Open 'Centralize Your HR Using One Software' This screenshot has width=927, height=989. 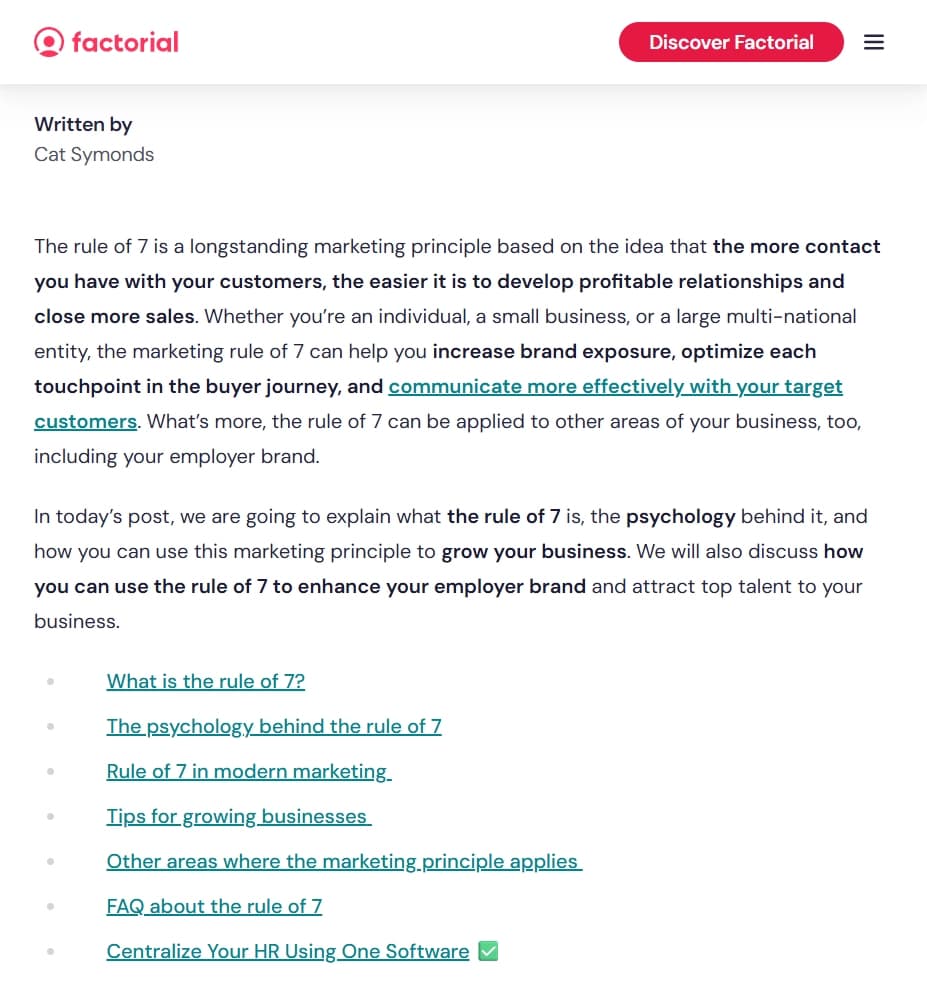click(x=288, y=951)
